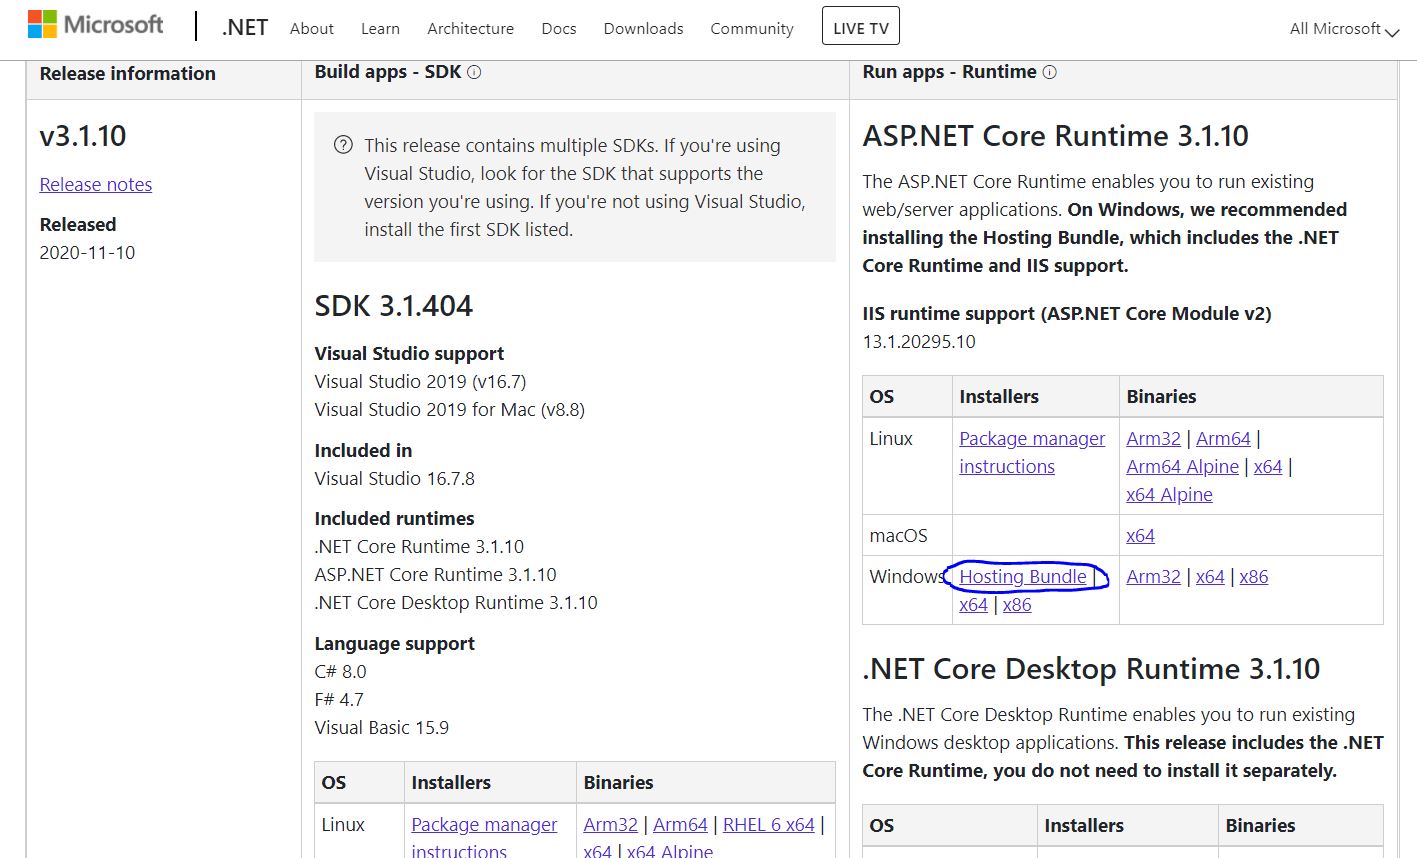Click the Release information column header
The width and height of the screenshot is (1417, 858).
tap(128, 74)
